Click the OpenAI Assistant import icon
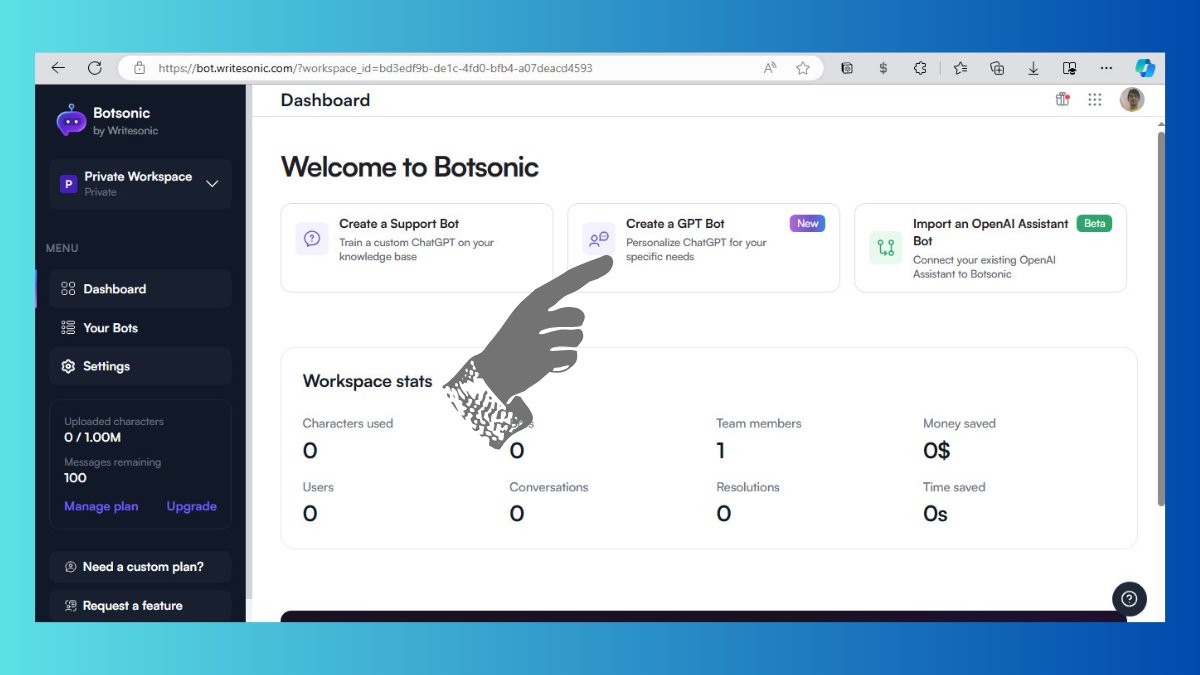The image size is (1200, 675). (x=886, y=247)
